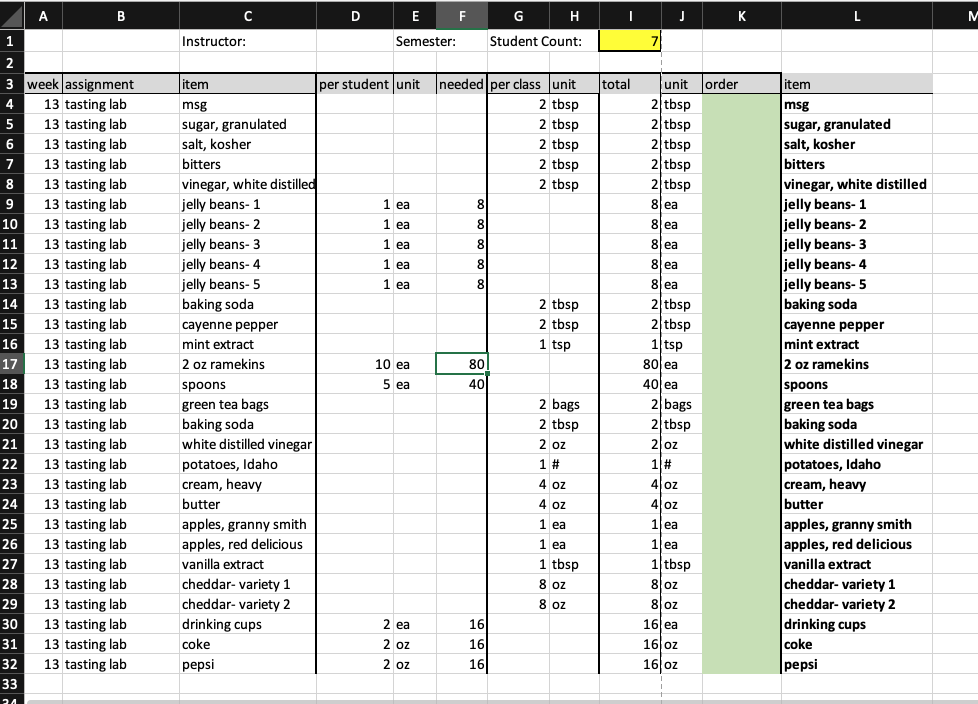Image resolution: width=978 pixels, height=704 pixels.
Task: Select the 'order' header cell
Action: click(742, 84)
